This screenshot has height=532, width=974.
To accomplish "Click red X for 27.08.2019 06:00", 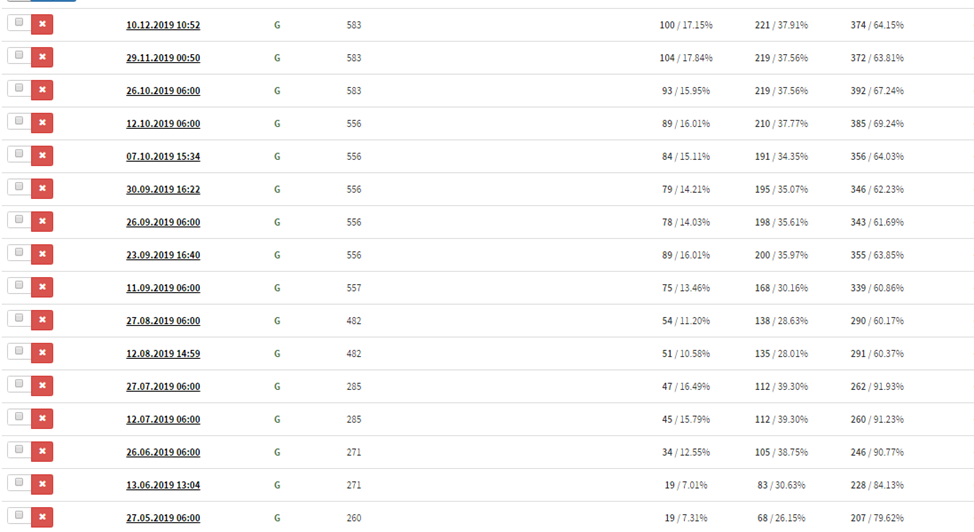I will pyautogui.click(x=42, y=320).
